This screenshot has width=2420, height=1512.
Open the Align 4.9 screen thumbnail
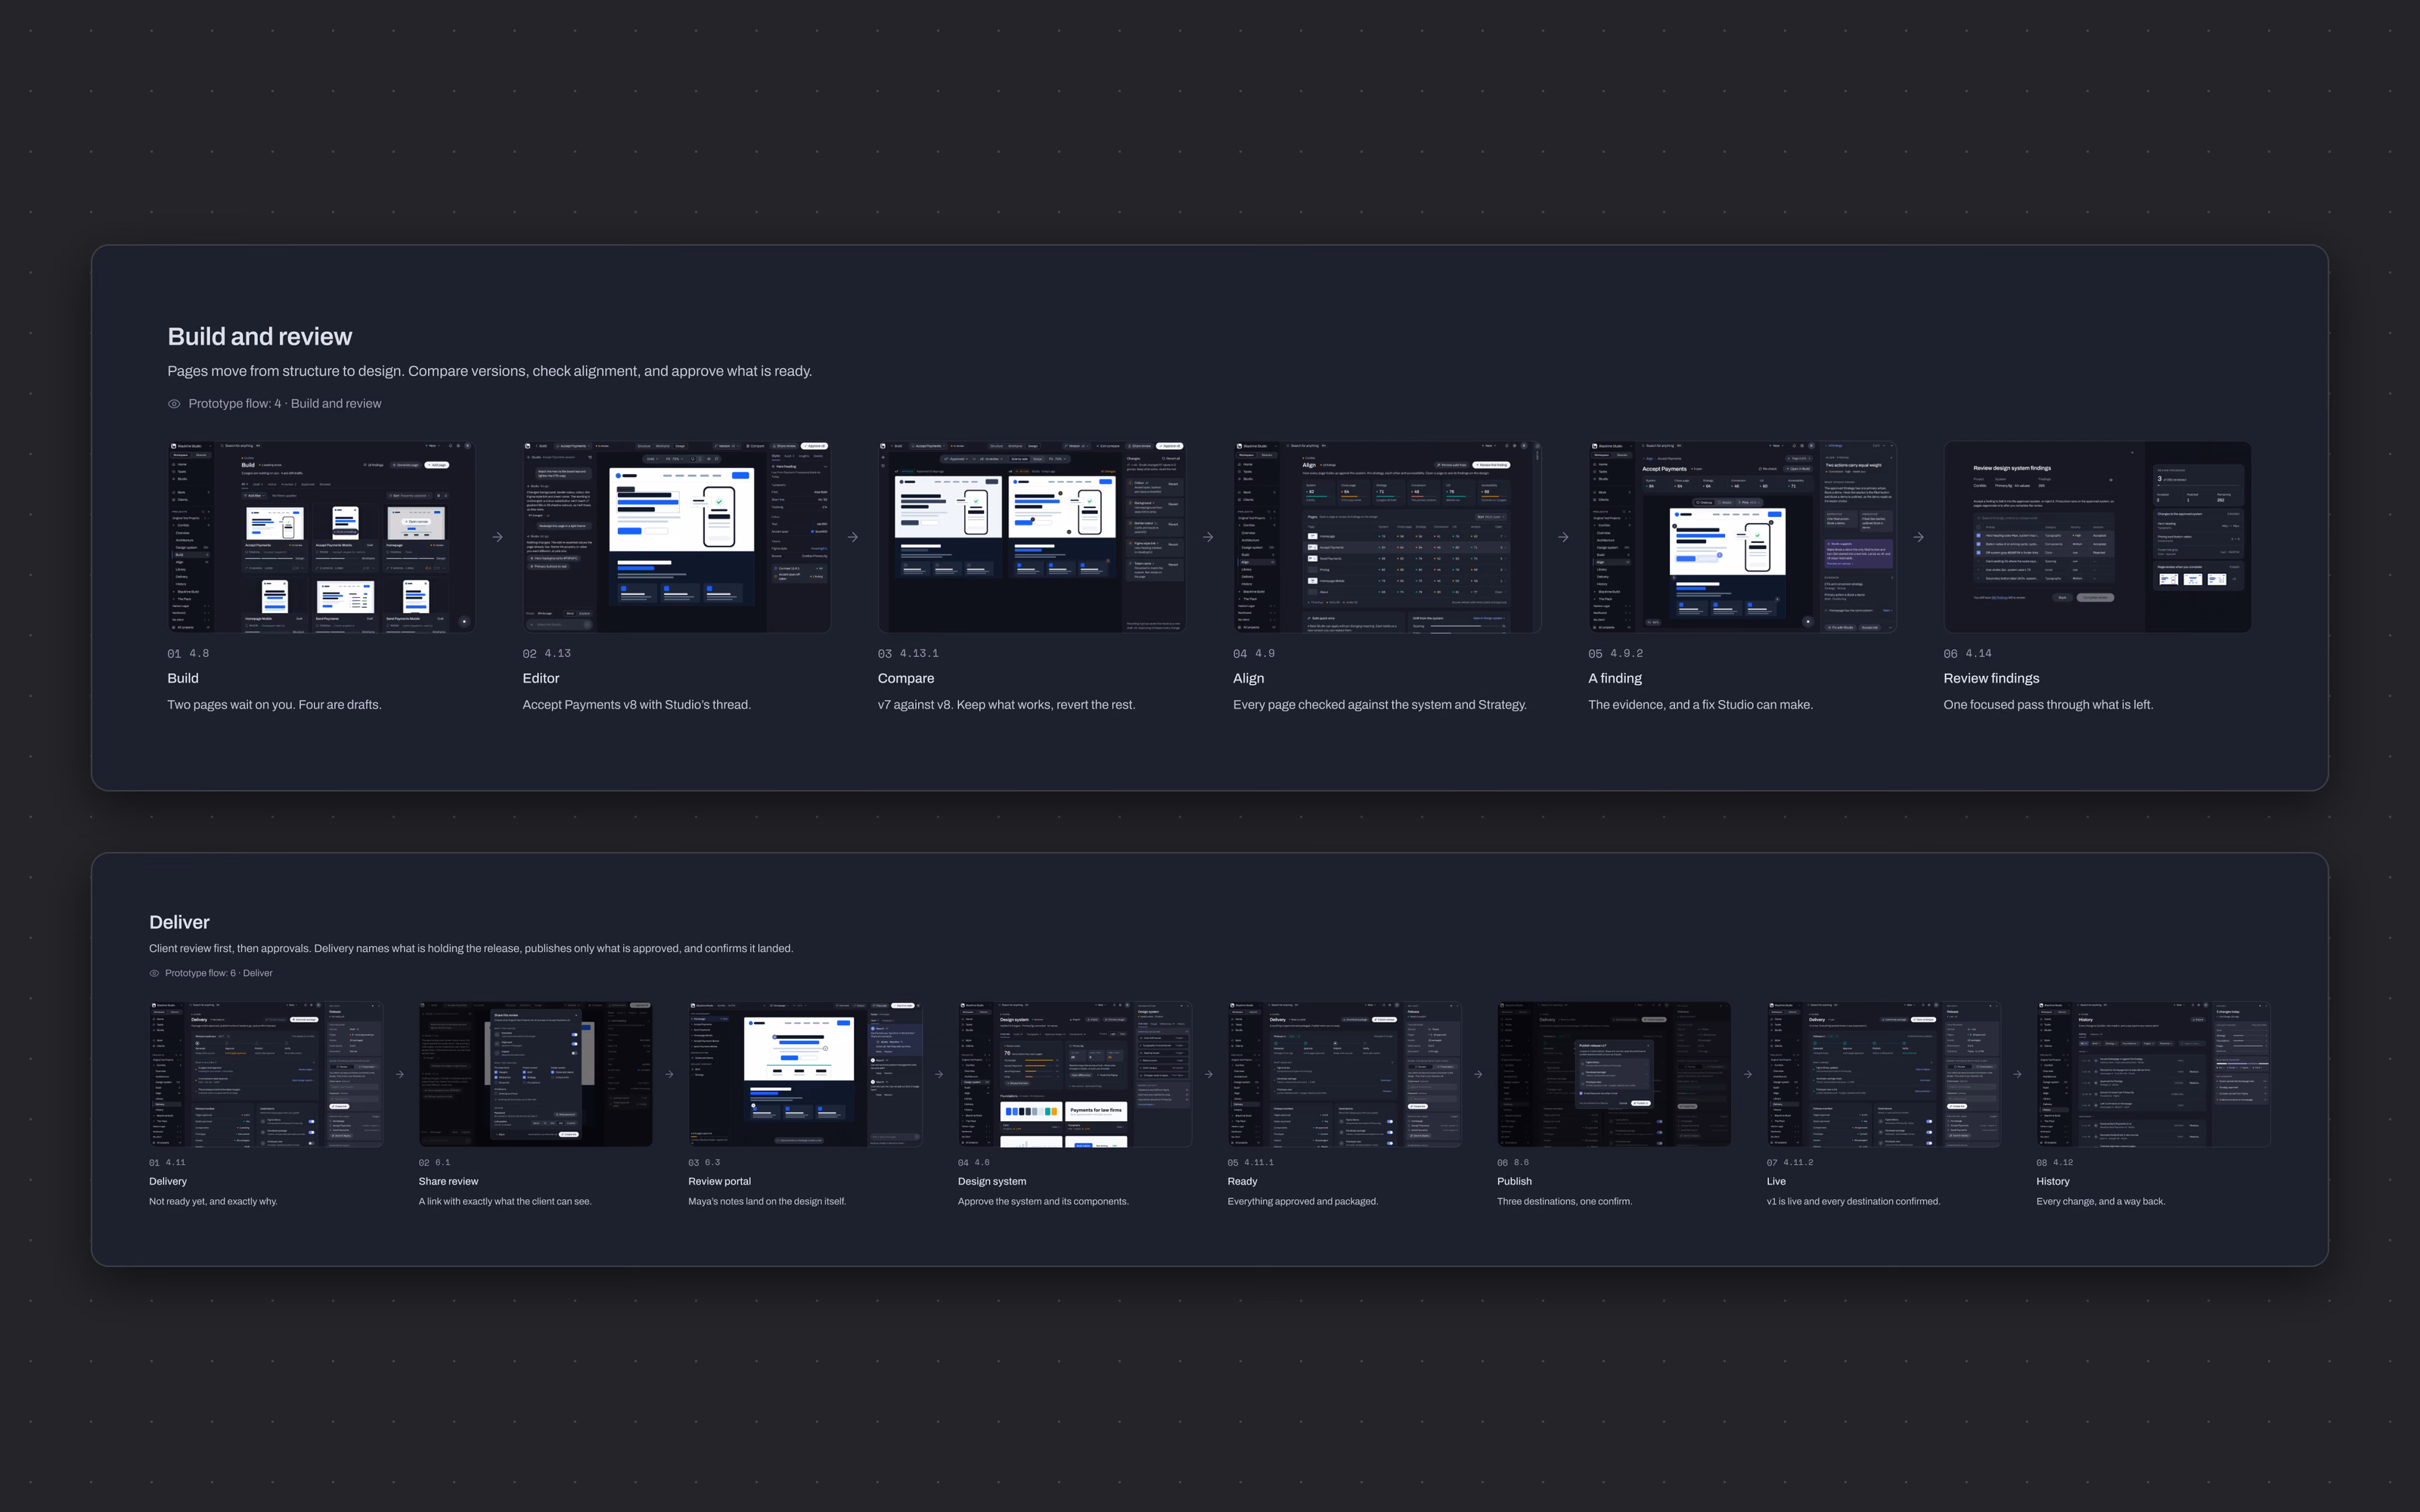[x=1387, y=537]
